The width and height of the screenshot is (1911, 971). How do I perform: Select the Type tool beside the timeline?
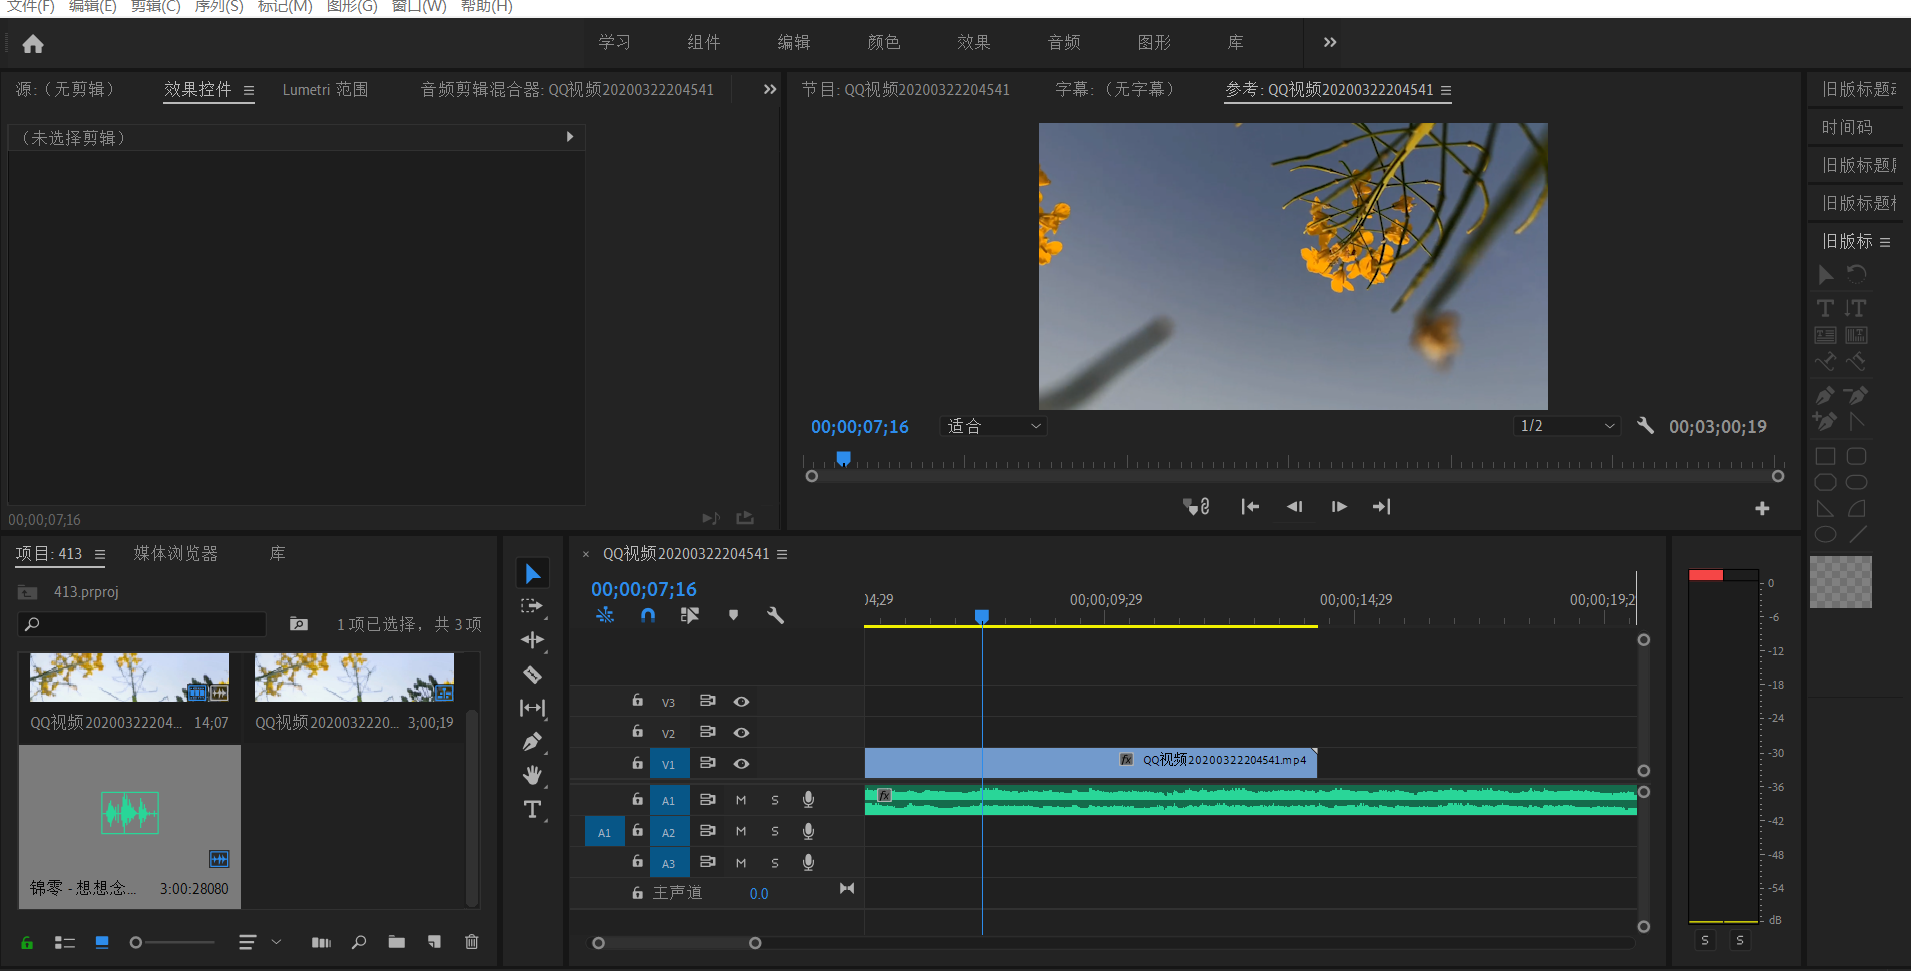532,809
